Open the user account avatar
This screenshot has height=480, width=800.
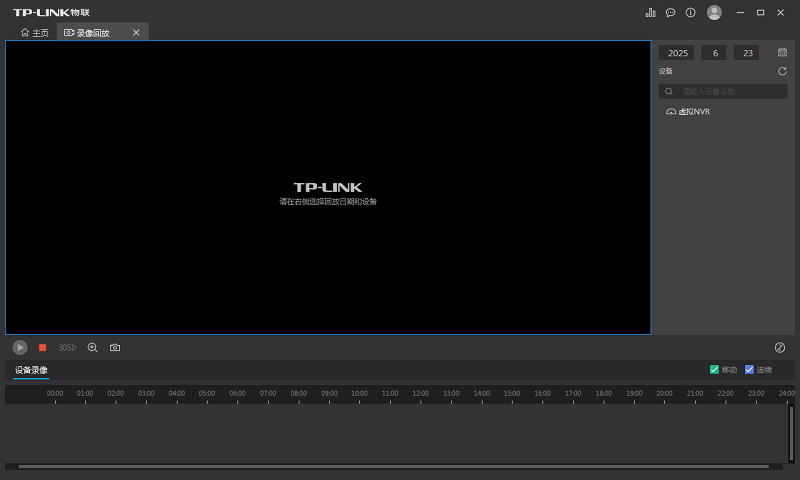[714, 13]
